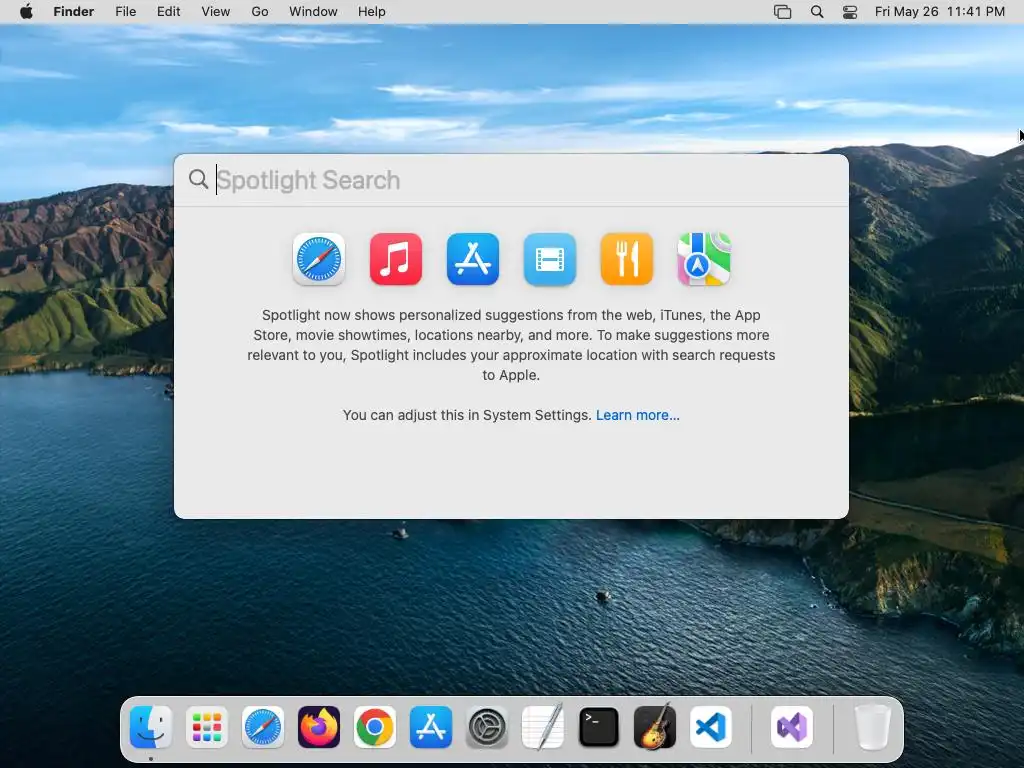Launch Terminal from the Dock

coord(599,727)
